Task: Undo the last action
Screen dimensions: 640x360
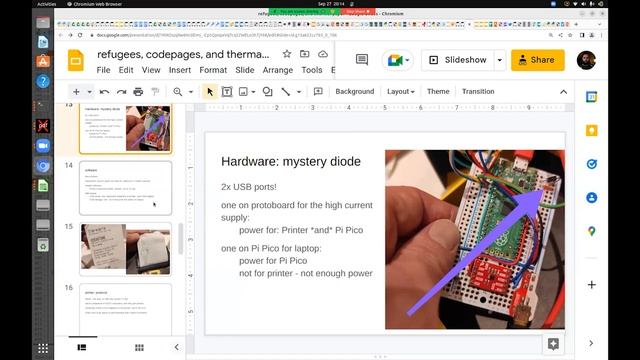Action: [x=104, y=92]
